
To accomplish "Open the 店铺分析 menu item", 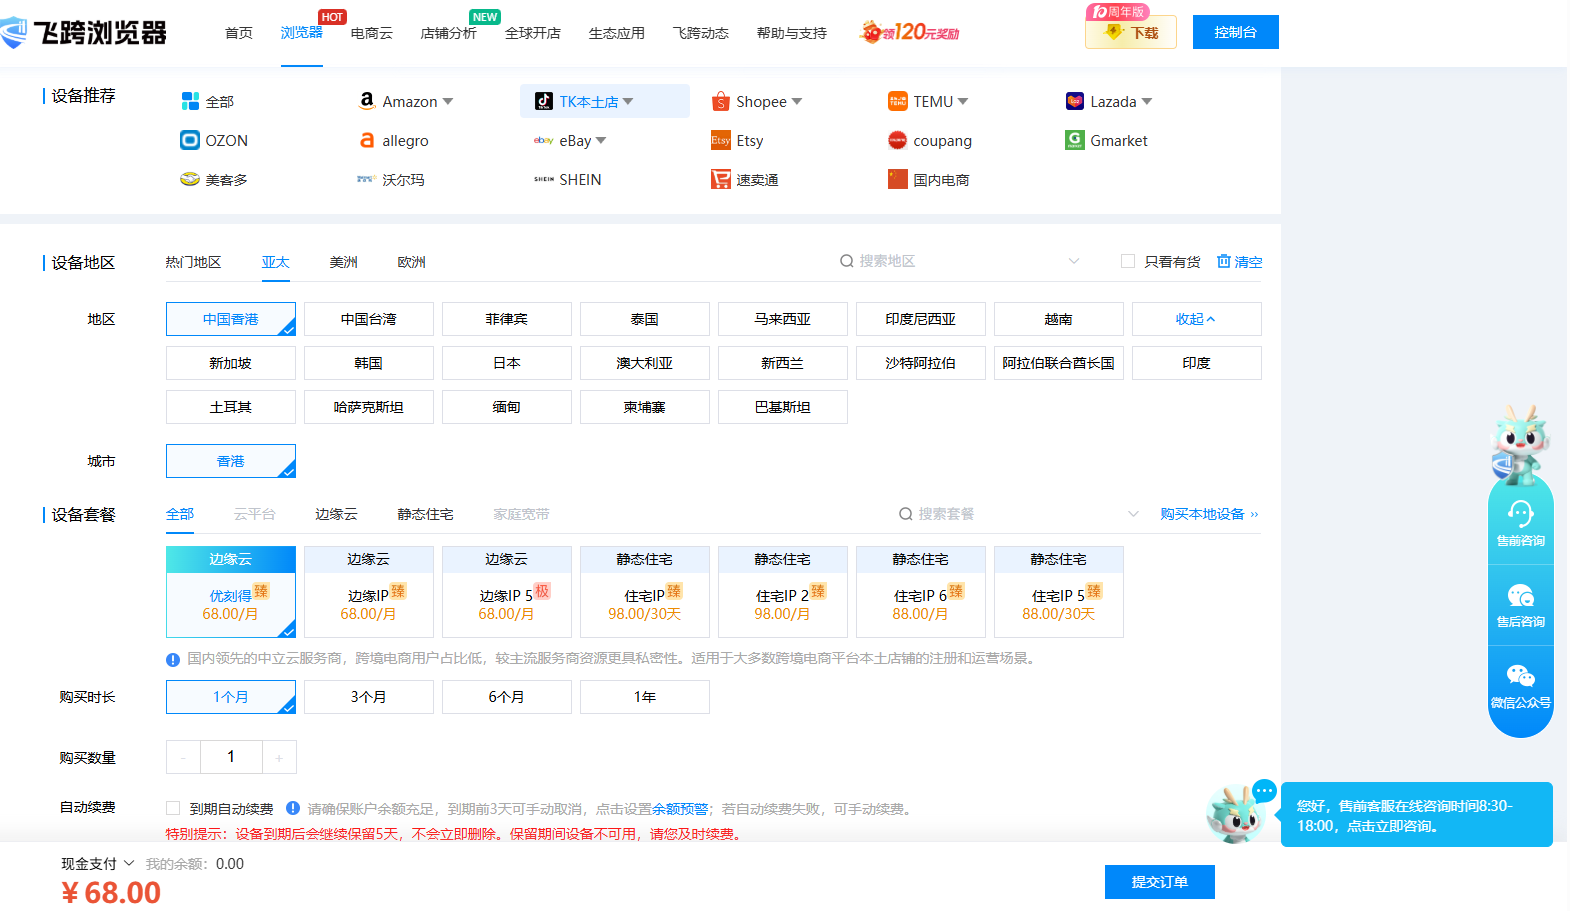I will click(448, 33).
